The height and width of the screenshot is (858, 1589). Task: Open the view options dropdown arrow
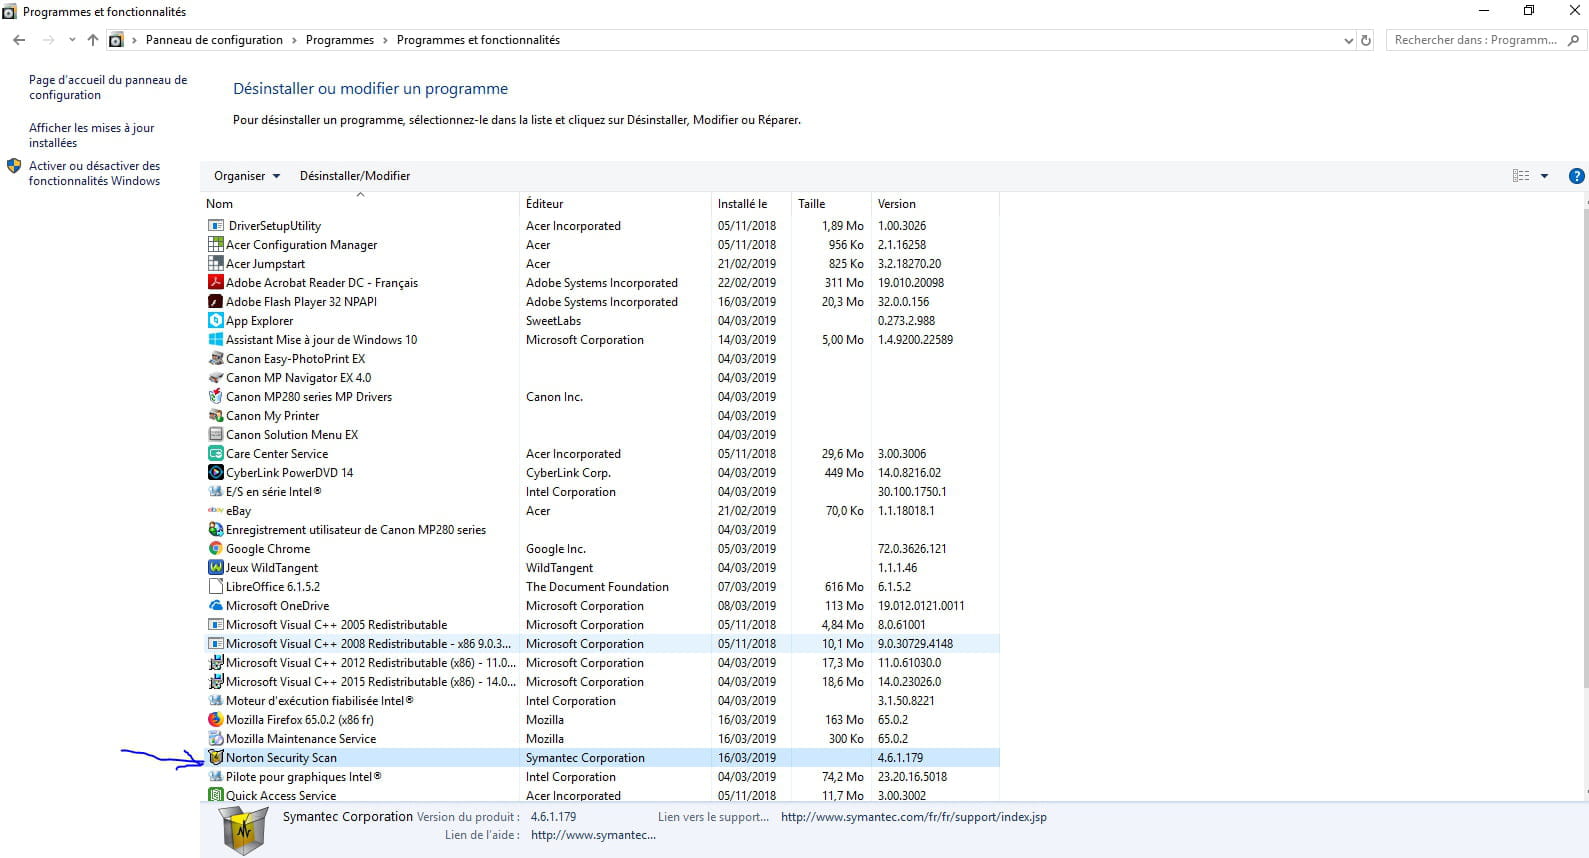tap(1544, 176)
